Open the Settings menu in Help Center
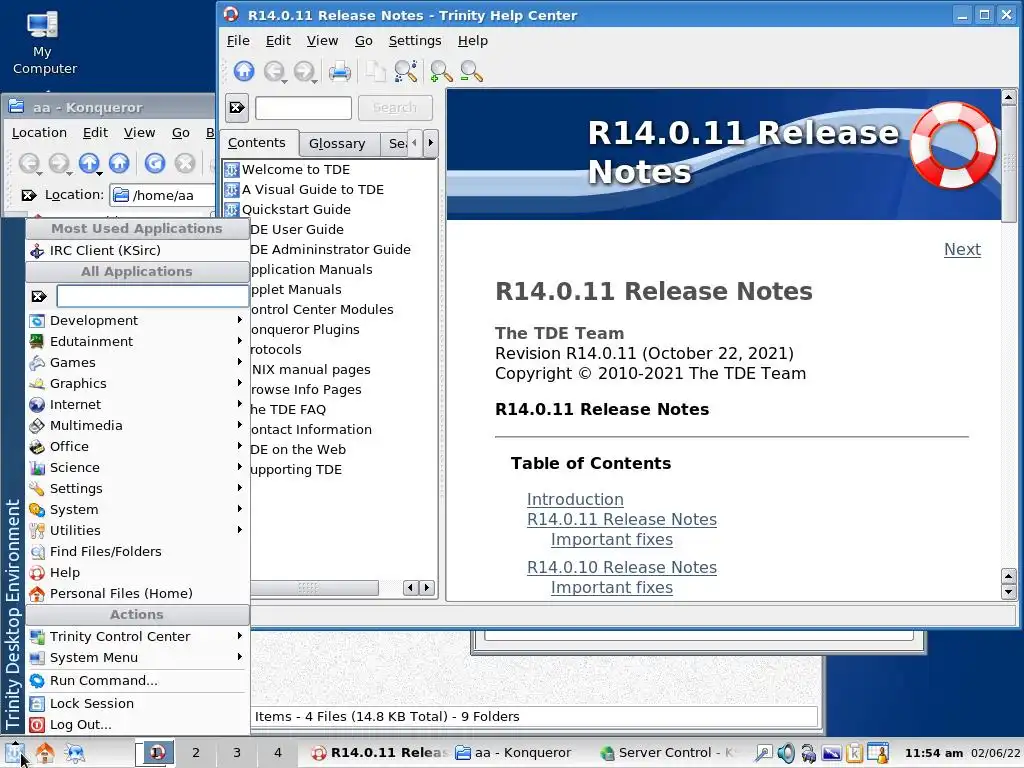This screenshot has height=768, width=1024. point(415,40)
